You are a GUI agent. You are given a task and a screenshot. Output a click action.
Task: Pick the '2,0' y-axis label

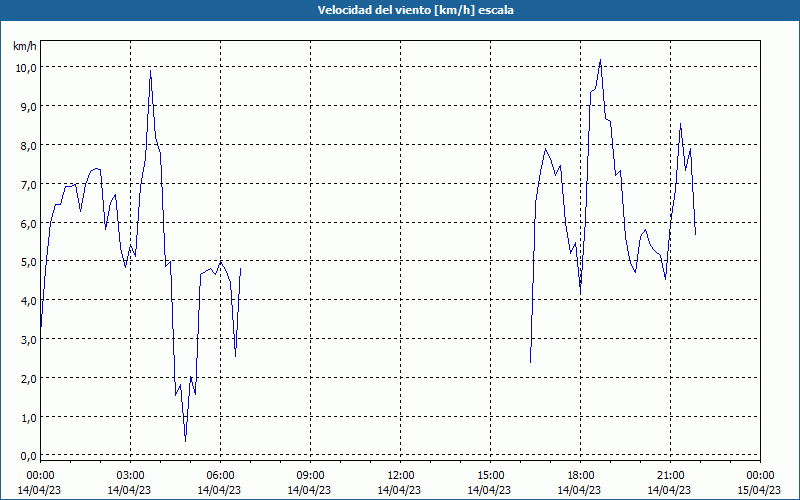tap(28, 379)
